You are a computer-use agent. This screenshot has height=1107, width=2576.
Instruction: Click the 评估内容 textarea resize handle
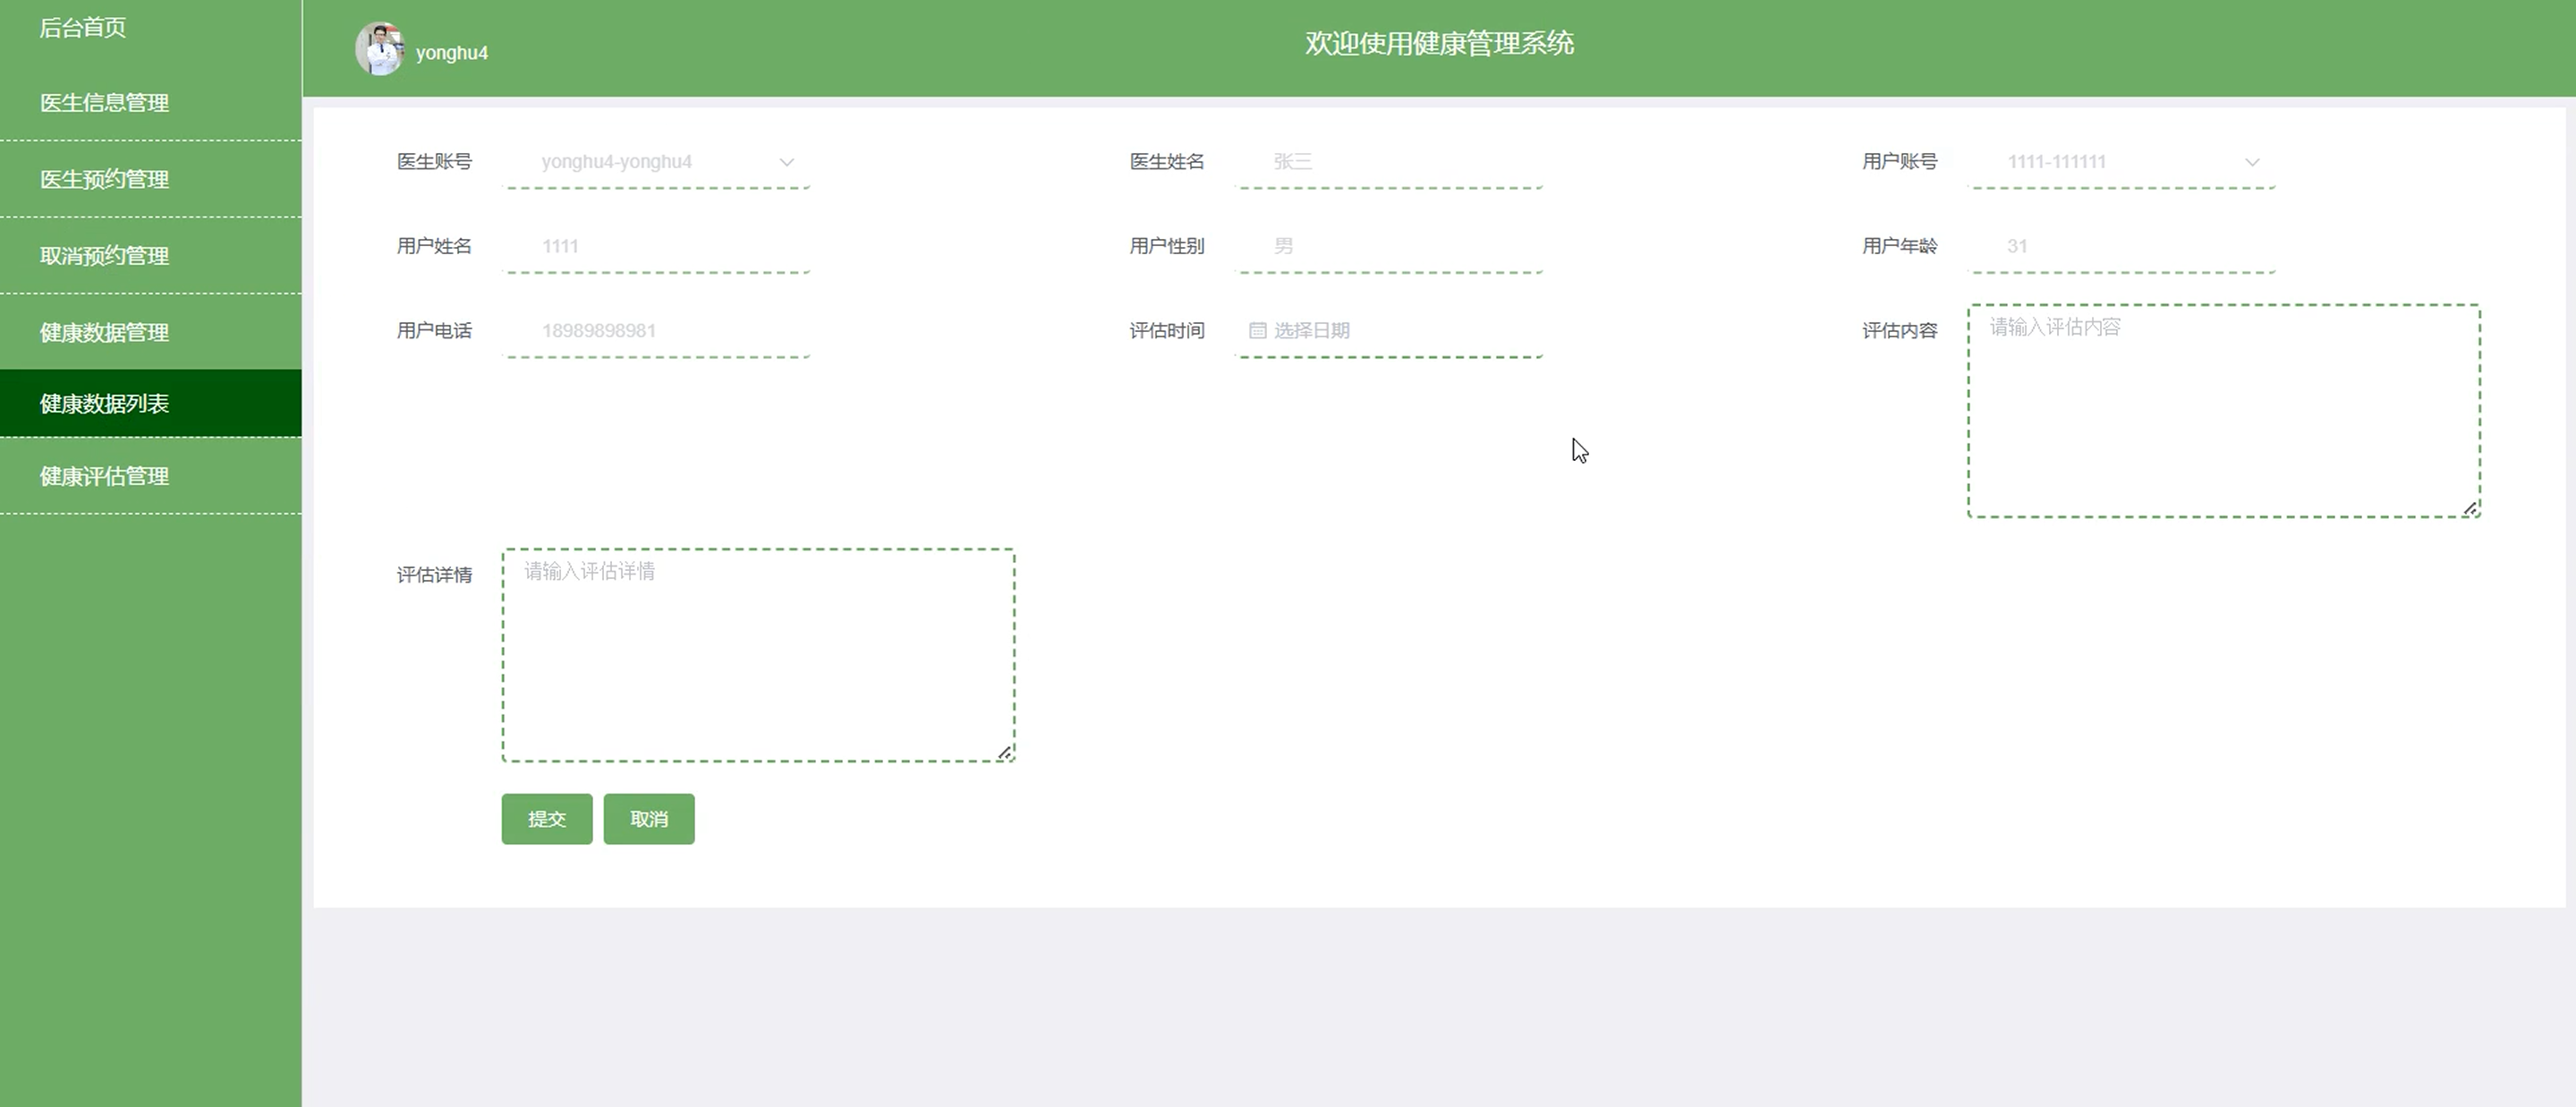click(x=2470, y=509)
